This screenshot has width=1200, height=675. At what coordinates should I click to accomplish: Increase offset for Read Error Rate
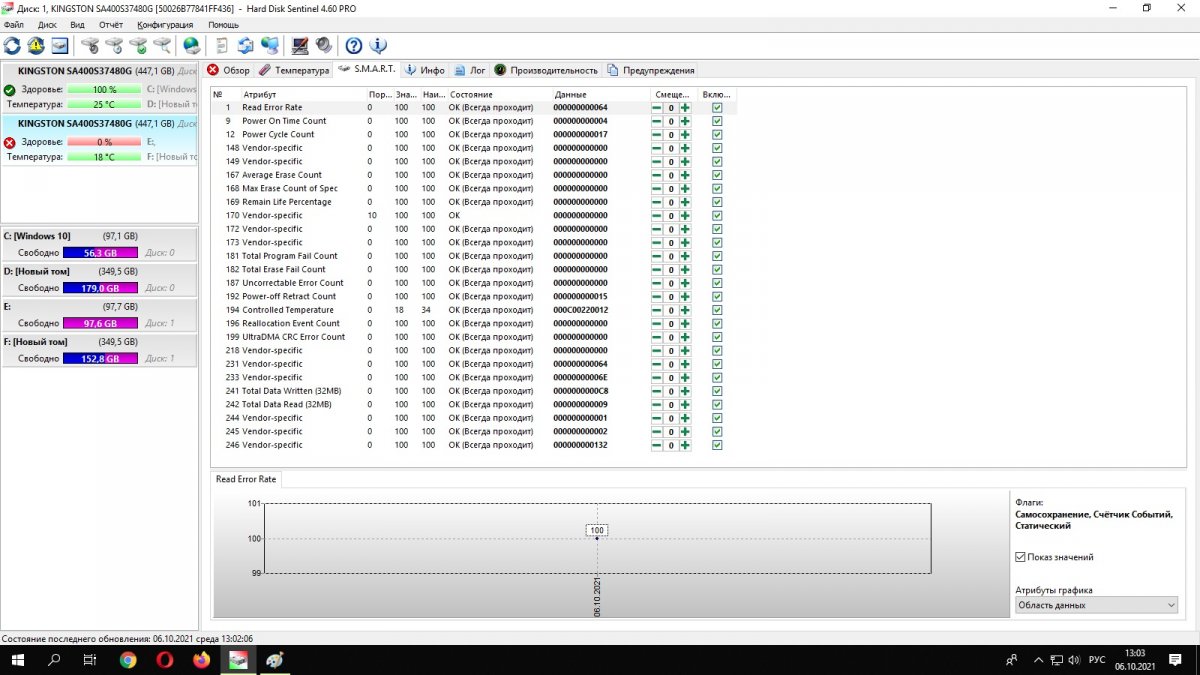[685, 107]
